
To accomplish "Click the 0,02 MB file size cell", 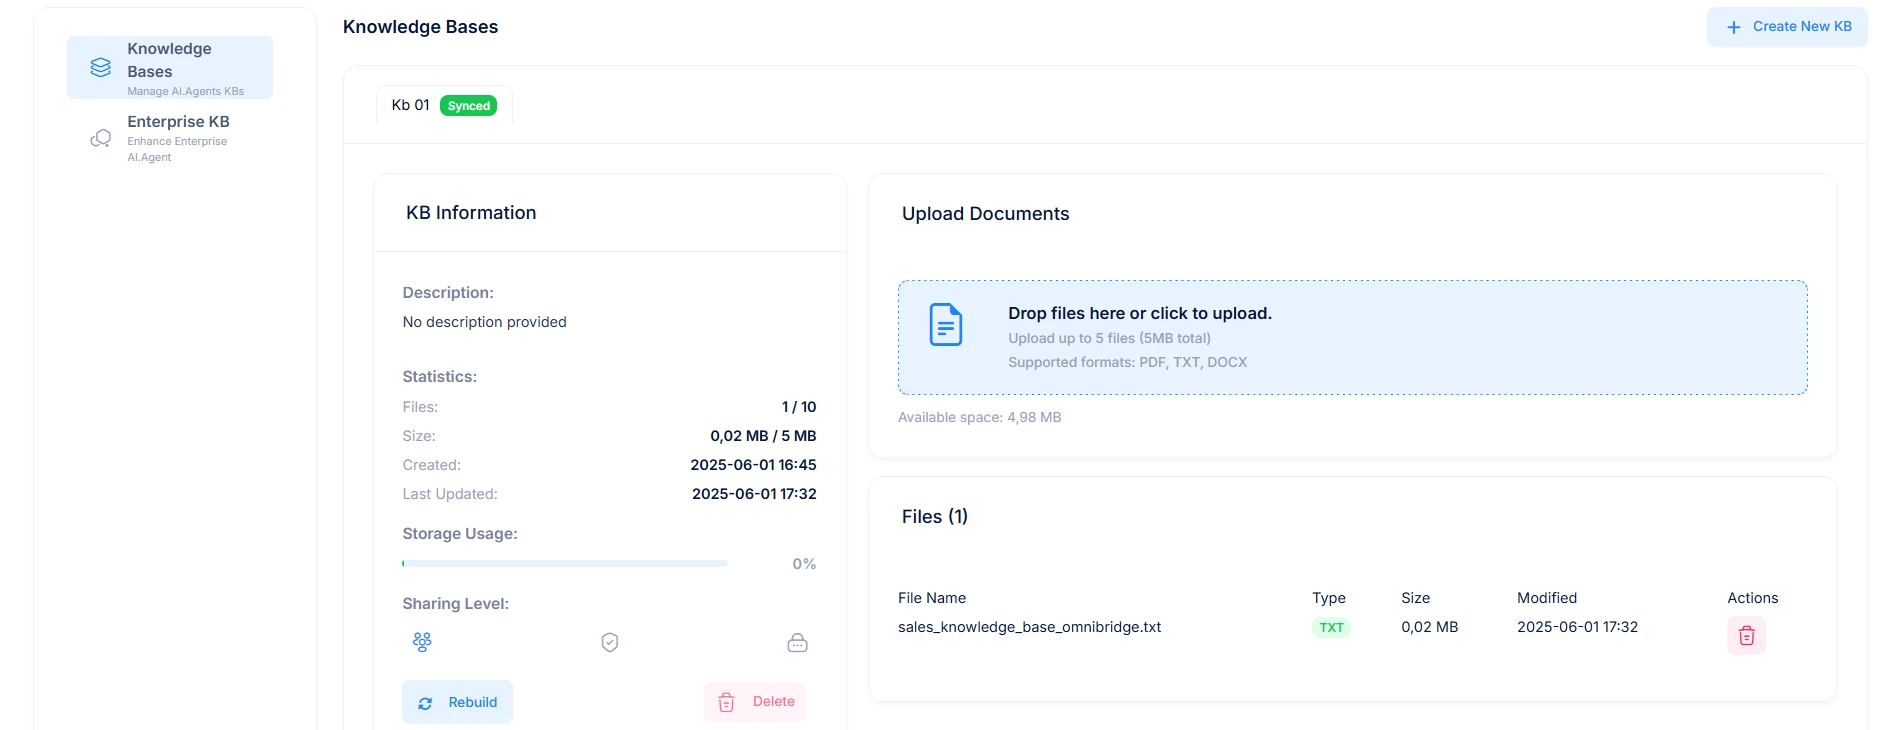I will [x=1429, y=627].
